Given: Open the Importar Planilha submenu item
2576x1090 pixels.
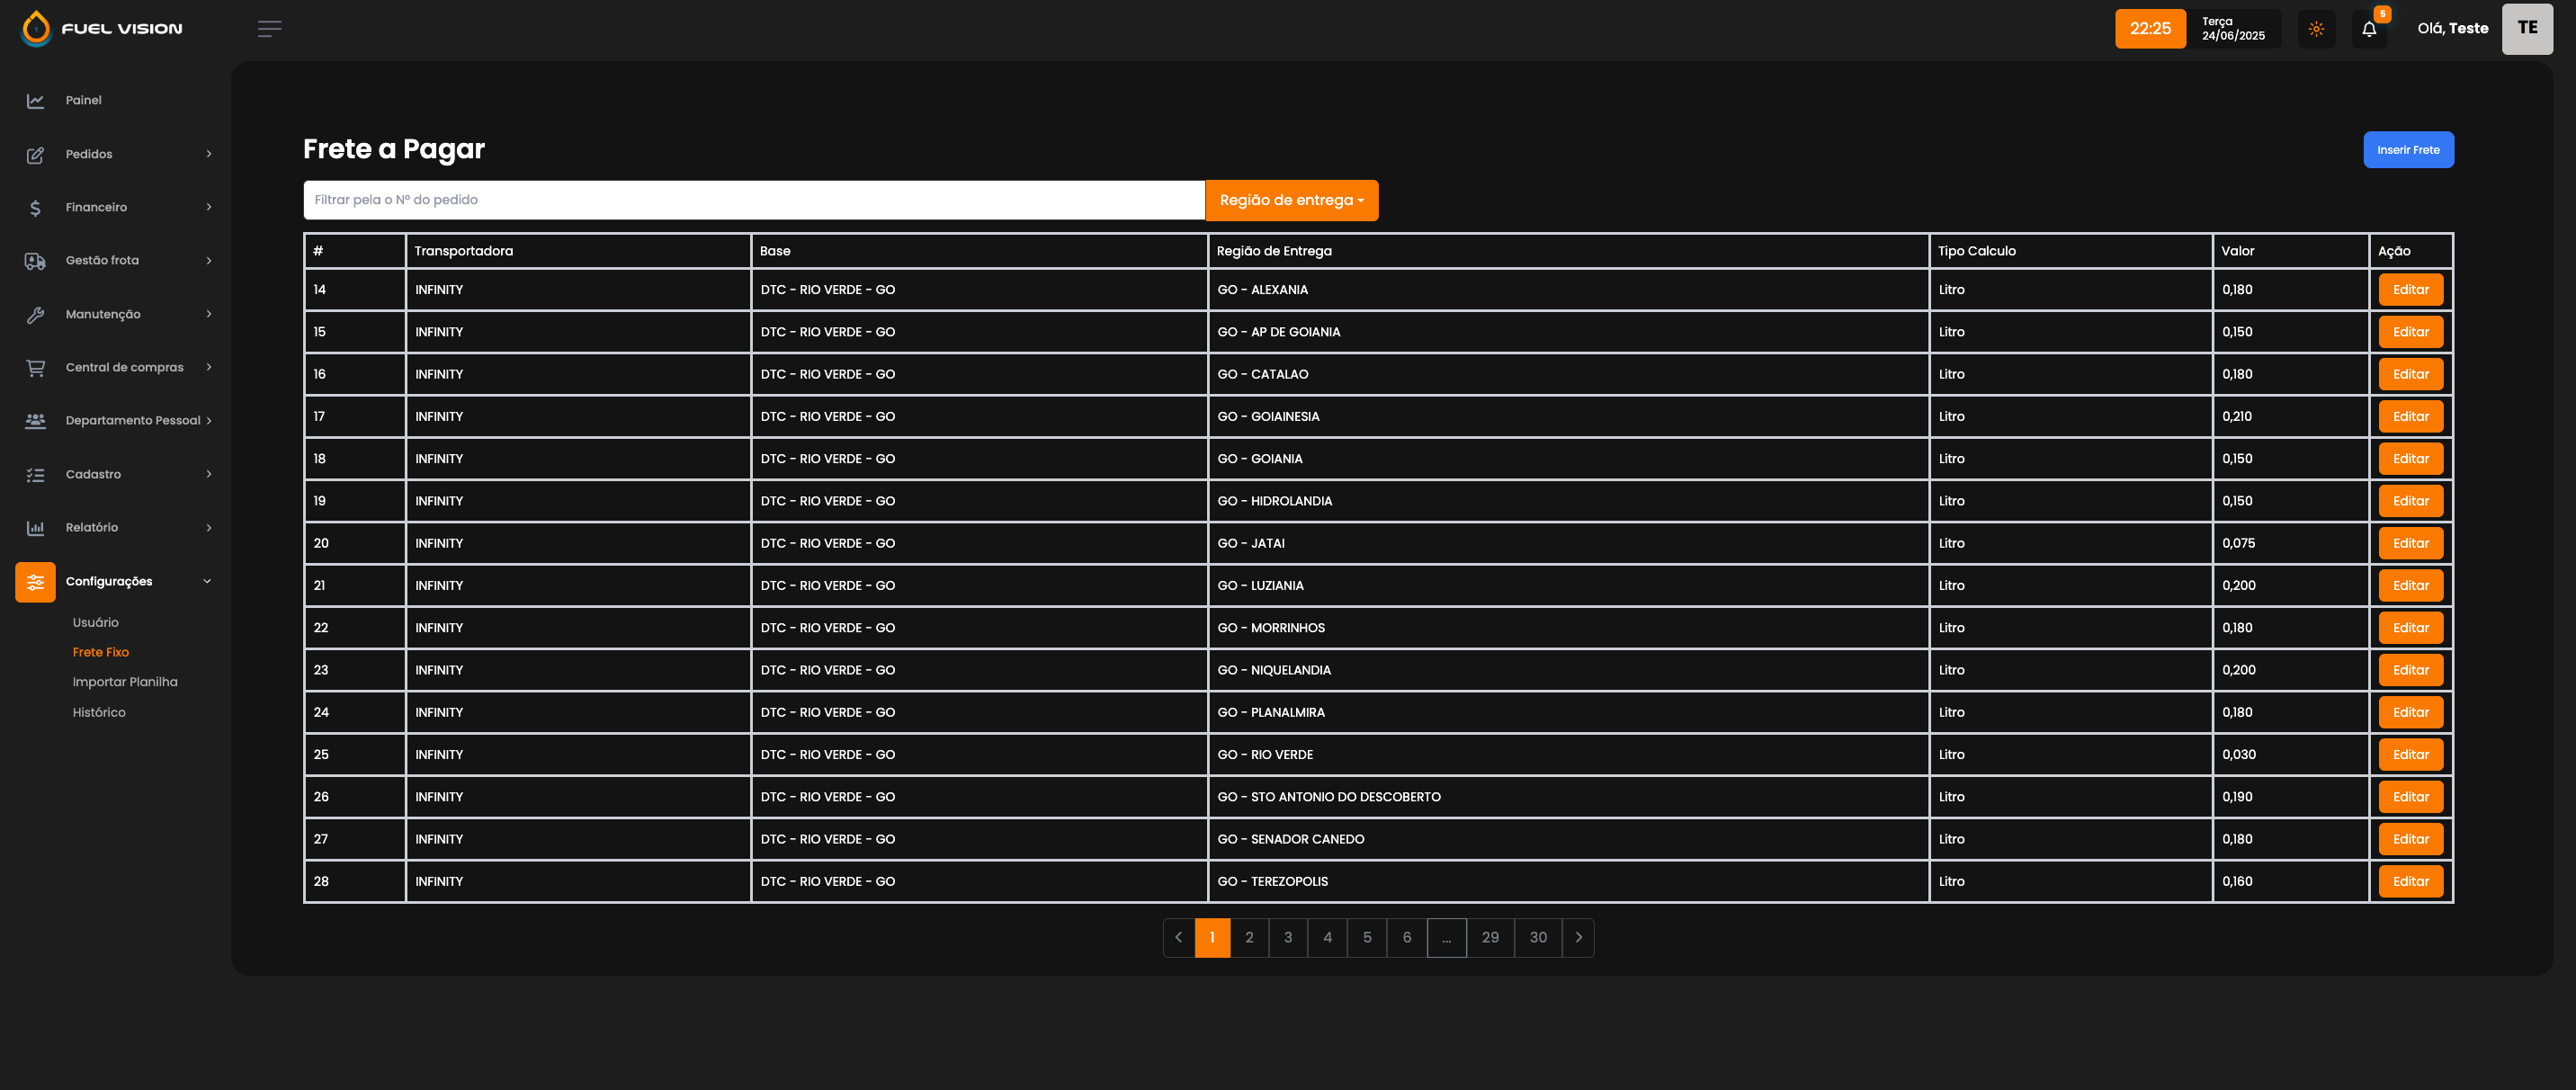Looking at the screenshot, I should click(x=125, y=682).
